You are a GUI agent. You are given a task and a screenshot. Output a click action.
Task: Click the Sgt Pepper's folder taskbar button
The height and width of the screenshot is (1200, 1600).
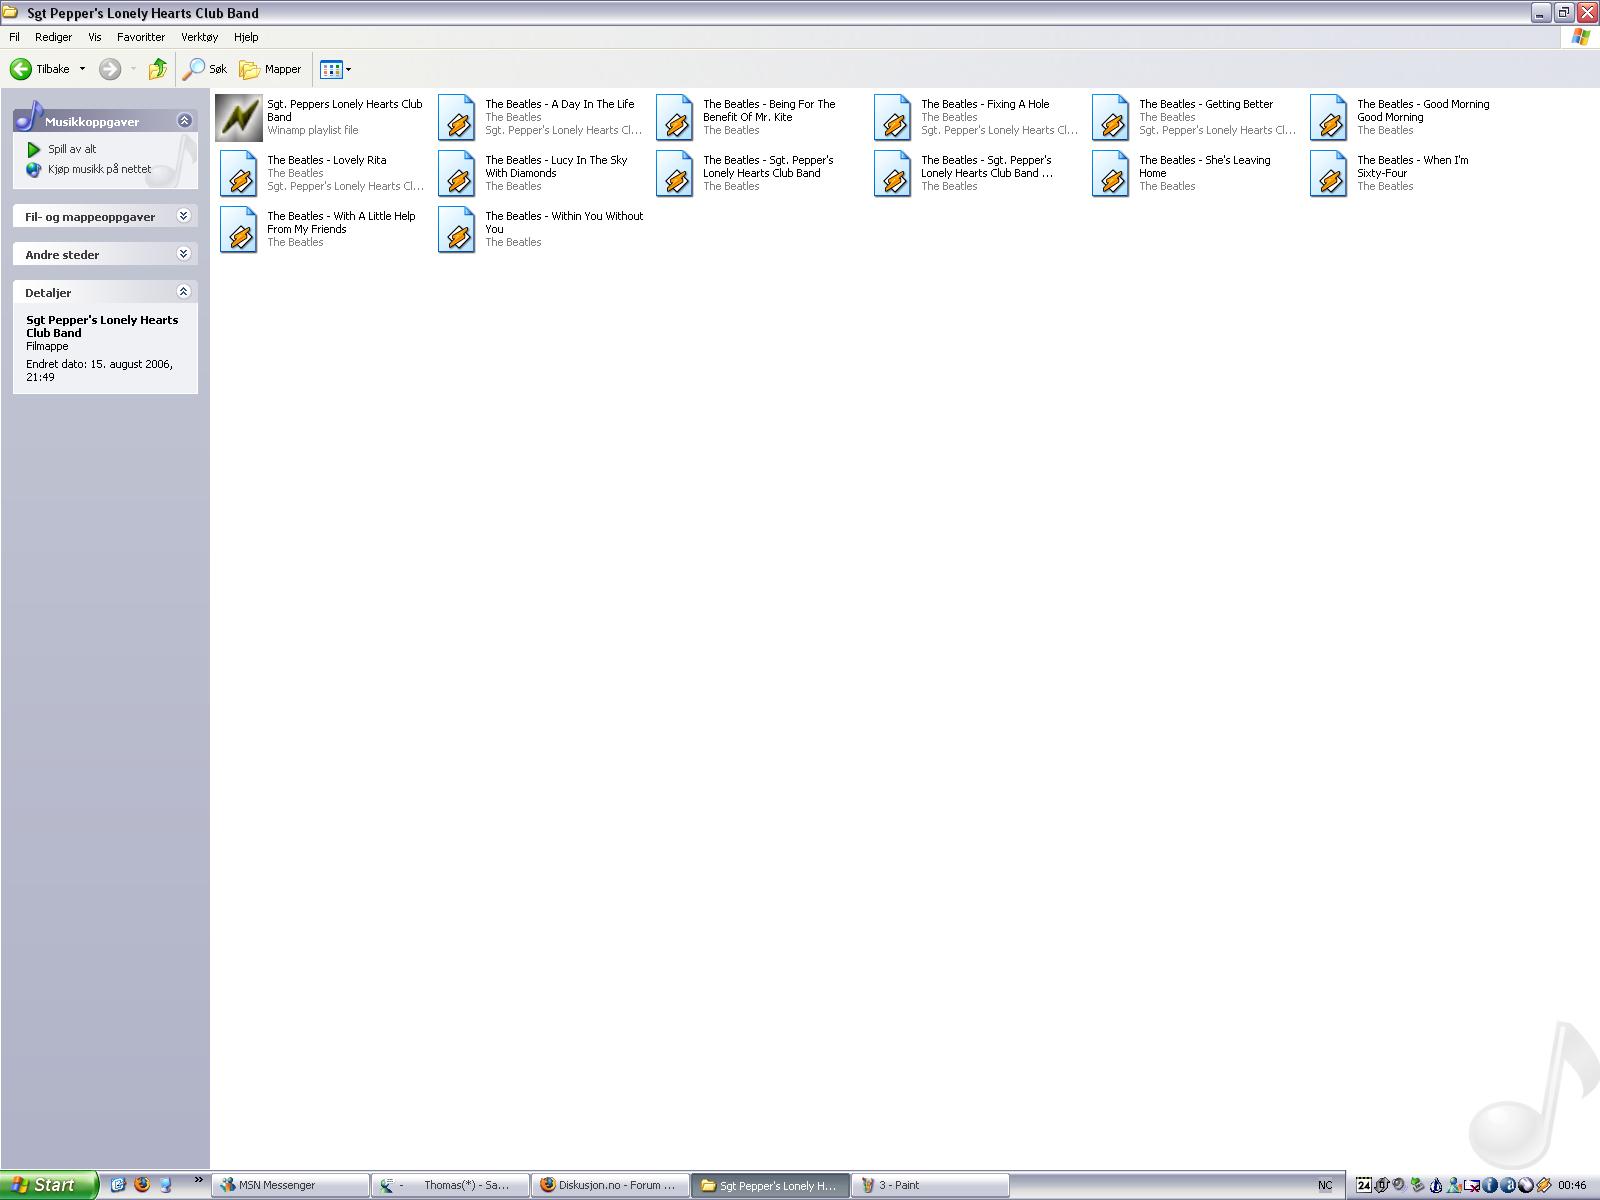(770, 1185)
